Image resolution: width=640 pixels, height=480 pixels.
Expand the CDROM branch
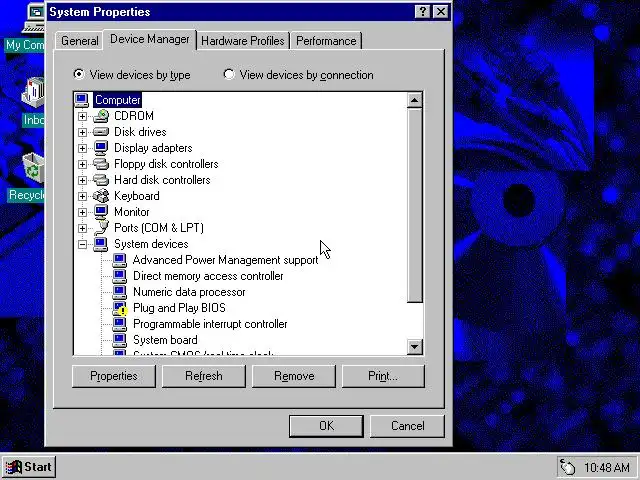click(x=82, y=116)
